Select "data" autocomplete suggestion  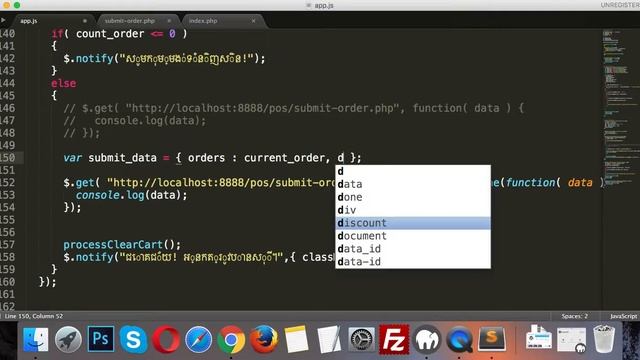(x=413, y=184)
